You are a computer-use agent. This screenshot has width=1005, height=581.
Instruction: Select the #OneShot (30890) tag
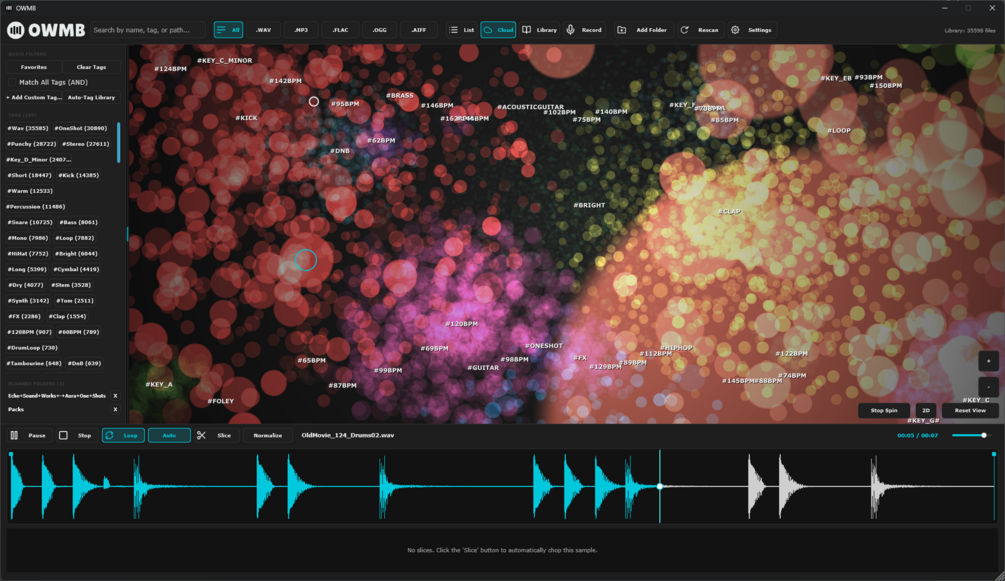[x=81, y=128]
